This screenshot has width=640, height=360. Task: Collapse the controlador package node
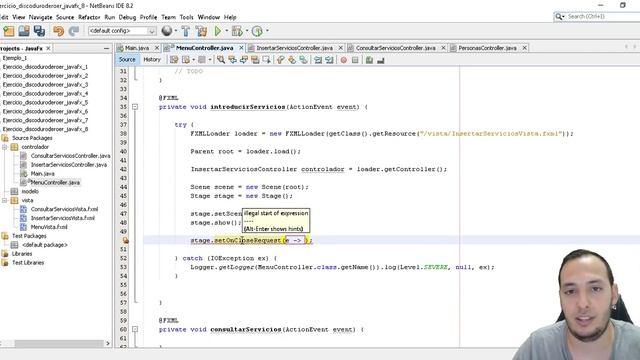pyautogui.click(x=5, y=147)
